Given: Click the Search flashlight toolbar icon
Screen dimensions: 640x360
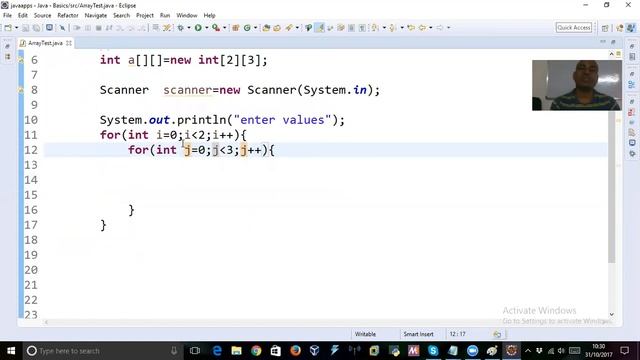Looking at the screenshot, I should (x=289, y=28).
